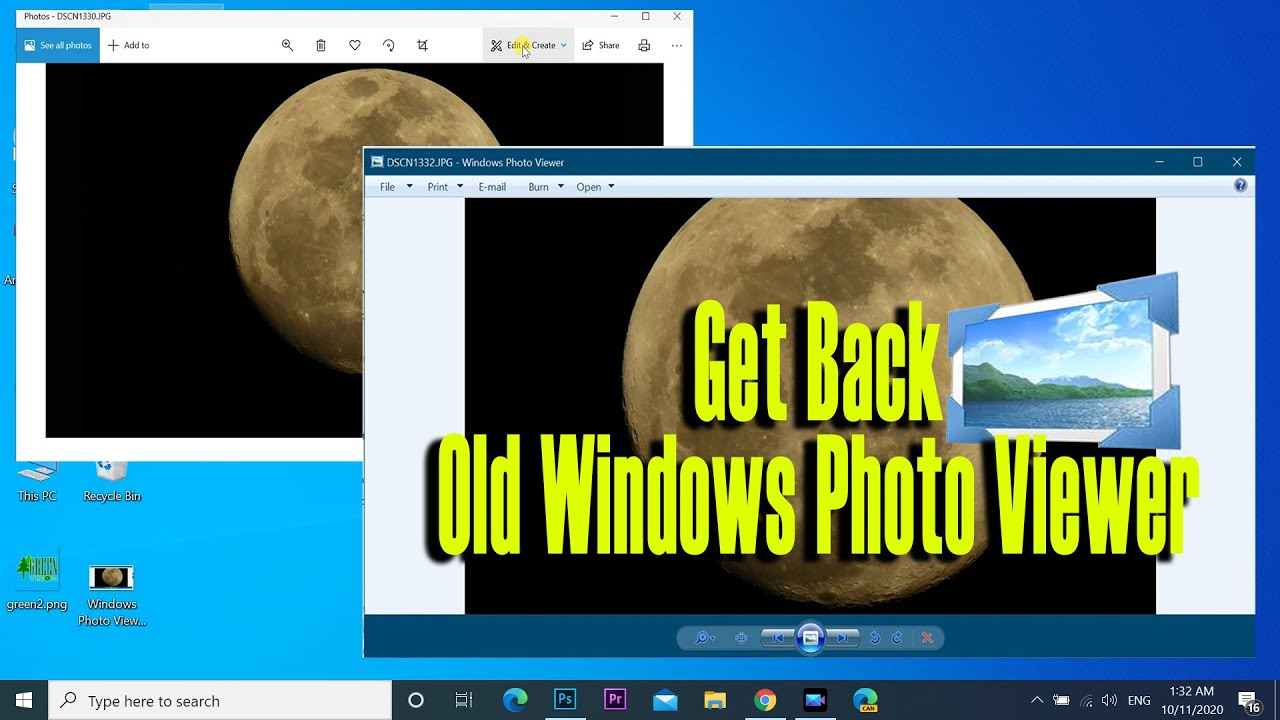
Task: Show hidden system tray icons chevron
Action: tap(1036, 700)
